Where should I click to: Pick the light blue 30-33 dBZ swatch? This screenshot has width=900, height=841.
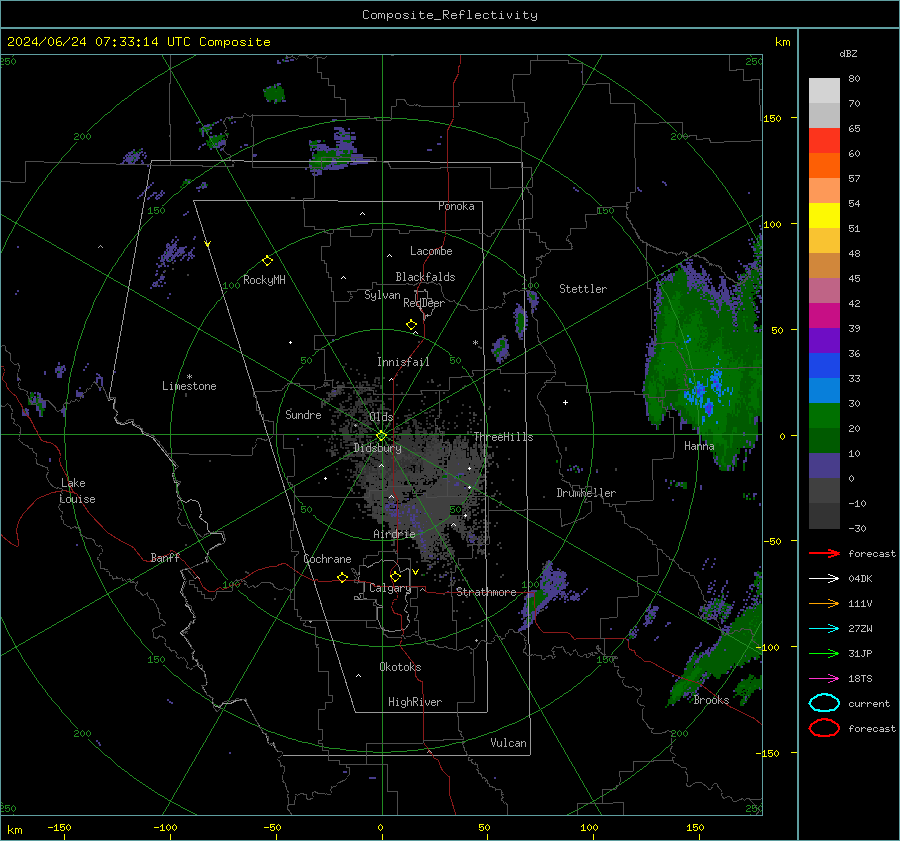[x=824, y=391]
